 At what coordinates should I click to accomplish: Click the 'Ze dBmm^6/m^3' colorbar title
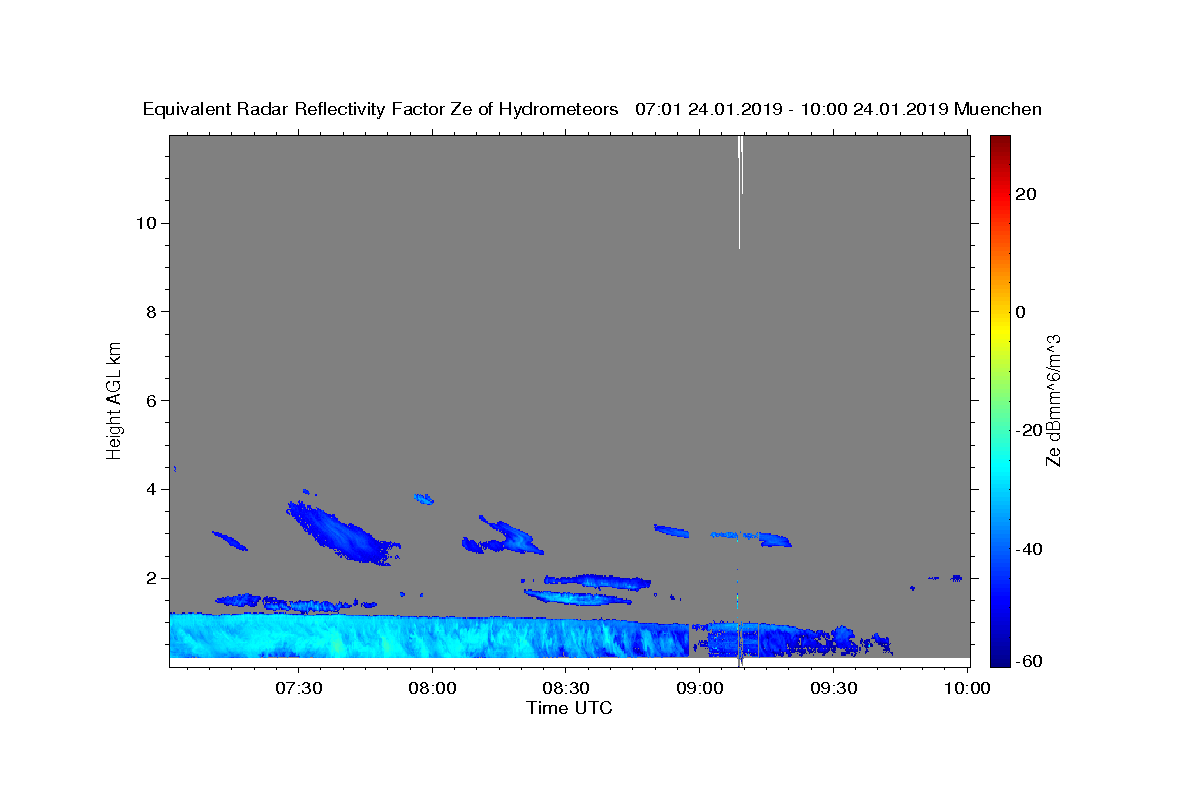tap(1053, 400)
